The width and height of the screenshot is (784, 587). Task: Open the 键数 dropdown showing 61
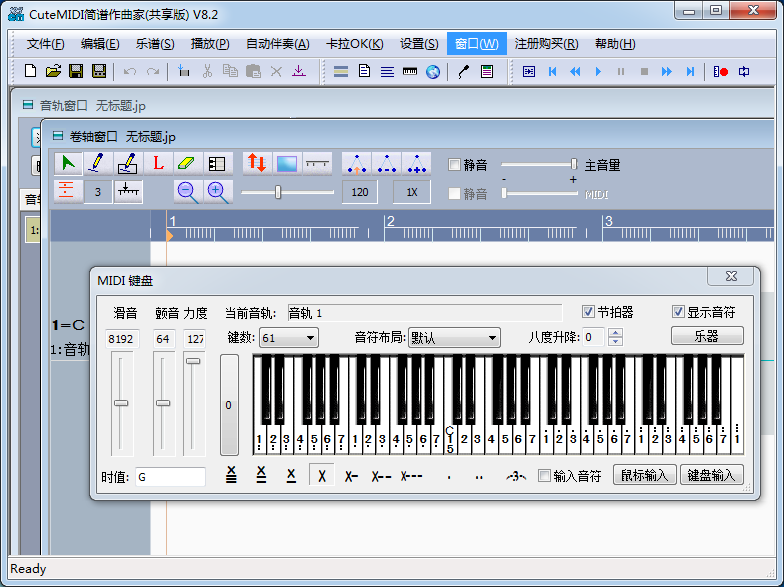[288, 338]
